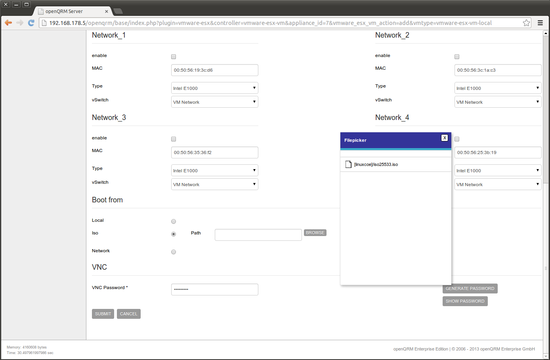Reload the page with refresh icon
The height and width of the screenshot is (360, 550).
point(31,23)
